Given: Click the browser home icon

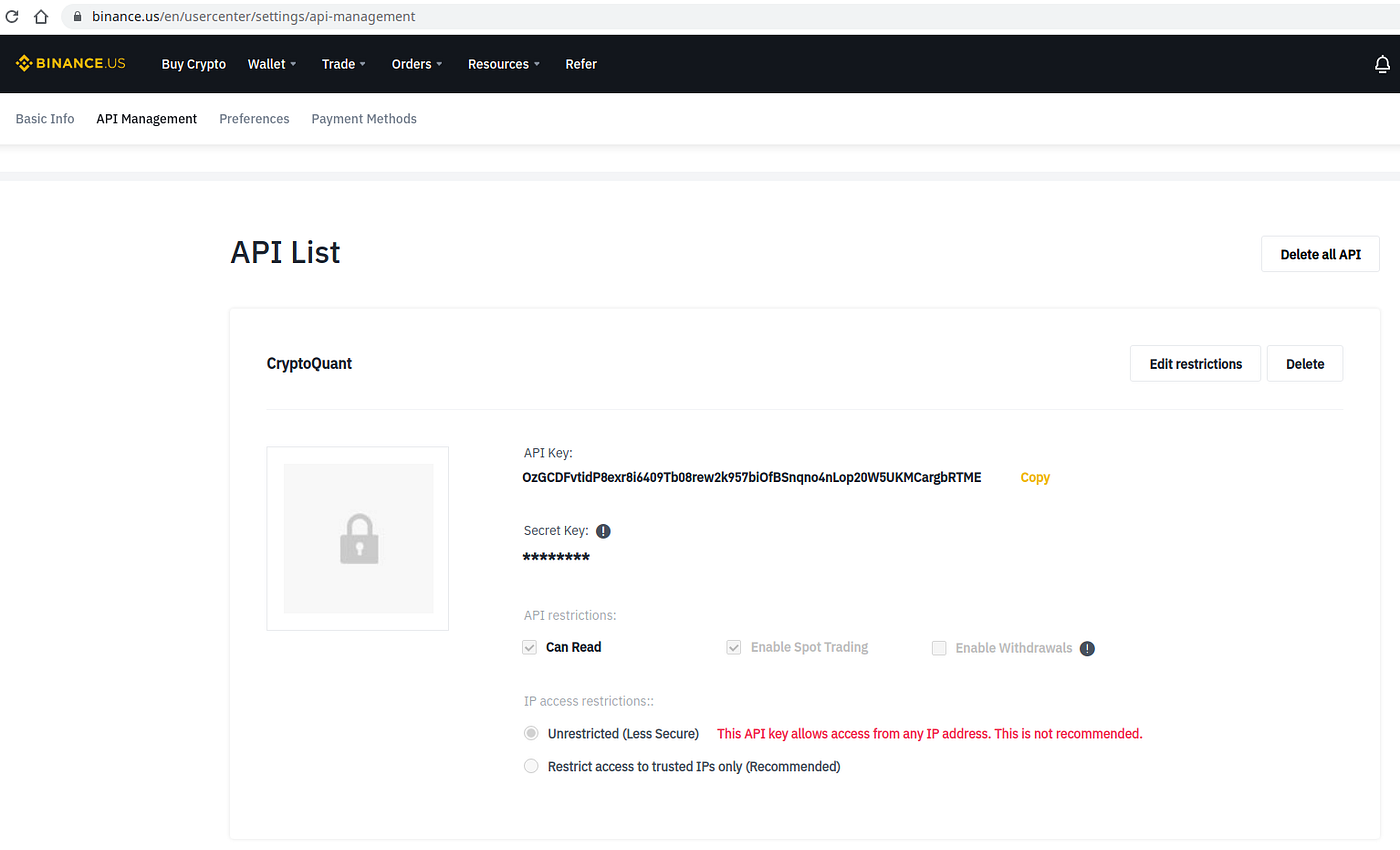Looking at the screenshot, I should (41, 17).
